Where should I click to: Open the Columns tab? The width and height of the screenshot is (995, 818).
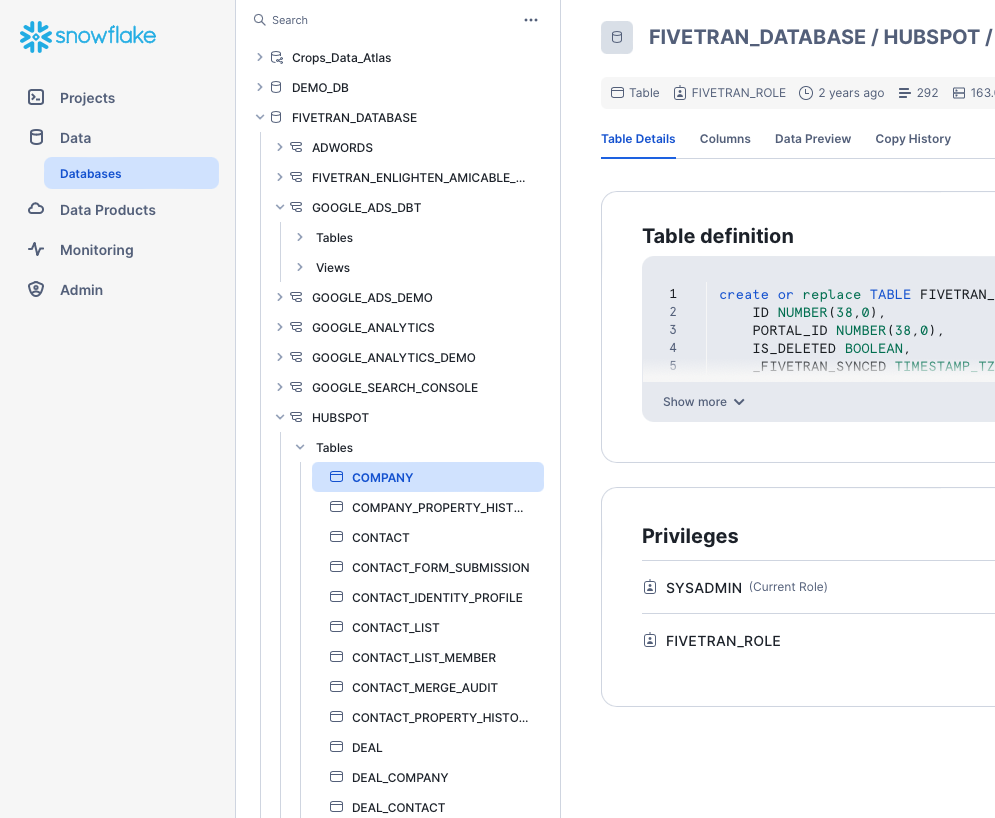pyautogui.click(x=725, y=139)
